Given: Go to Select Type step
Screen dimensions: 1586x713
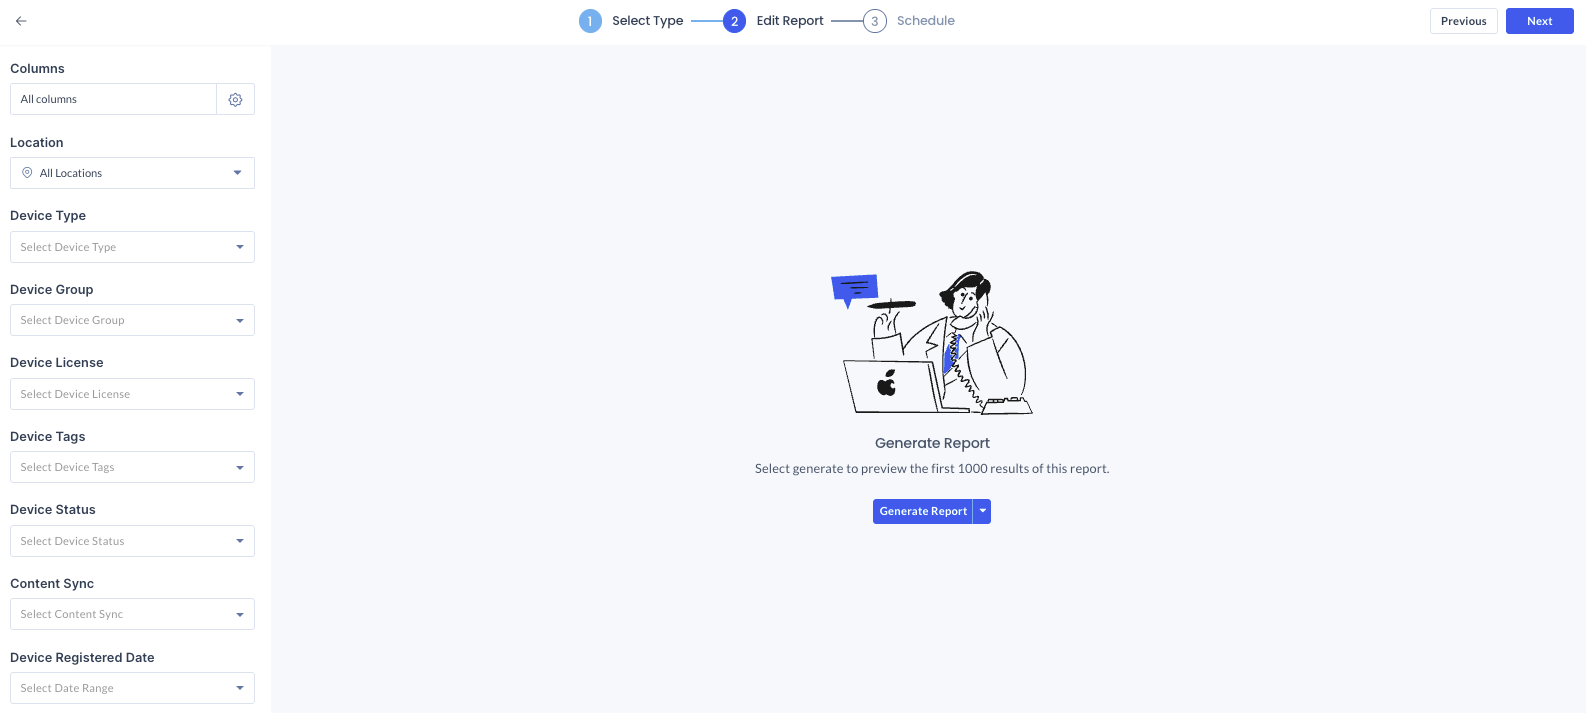Looking at the screenshot, I should tap(648, 21).
